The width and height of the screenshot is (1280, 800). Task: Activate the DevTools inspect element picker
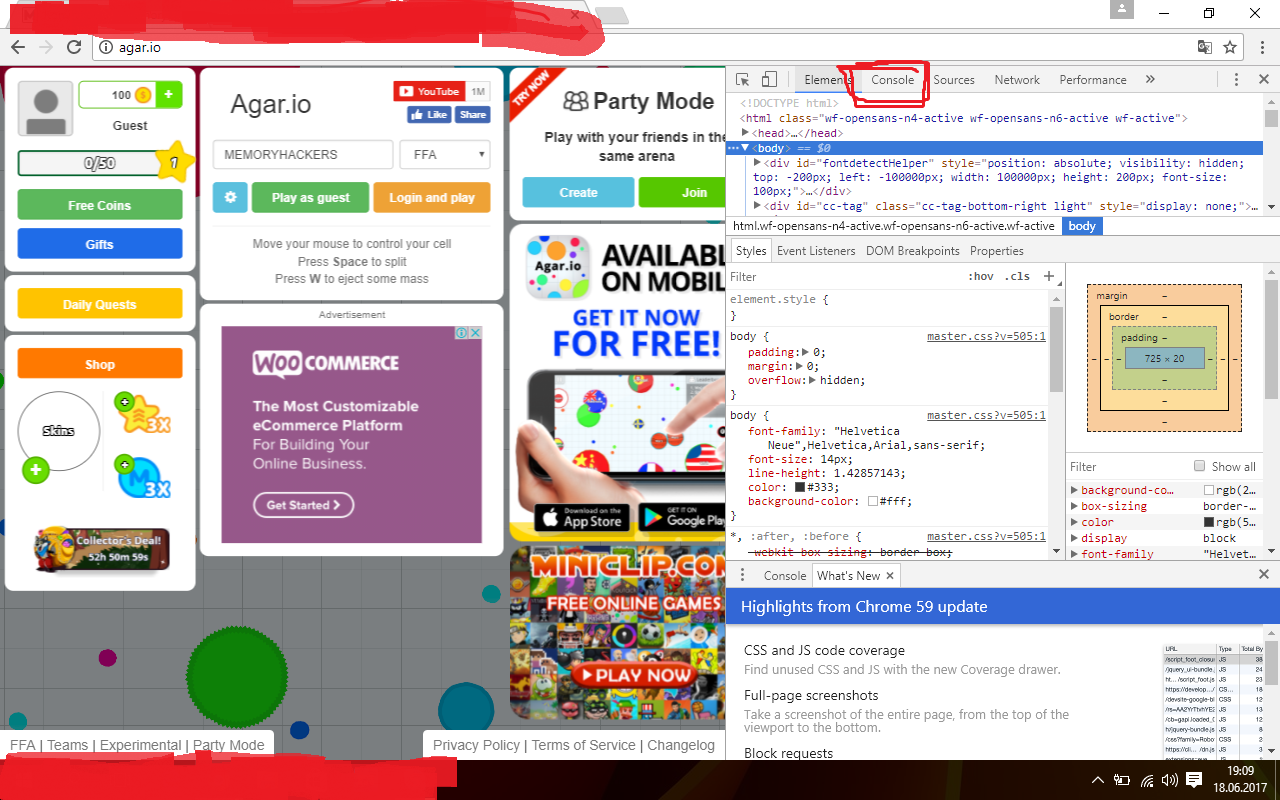click(x=743, y=80)
